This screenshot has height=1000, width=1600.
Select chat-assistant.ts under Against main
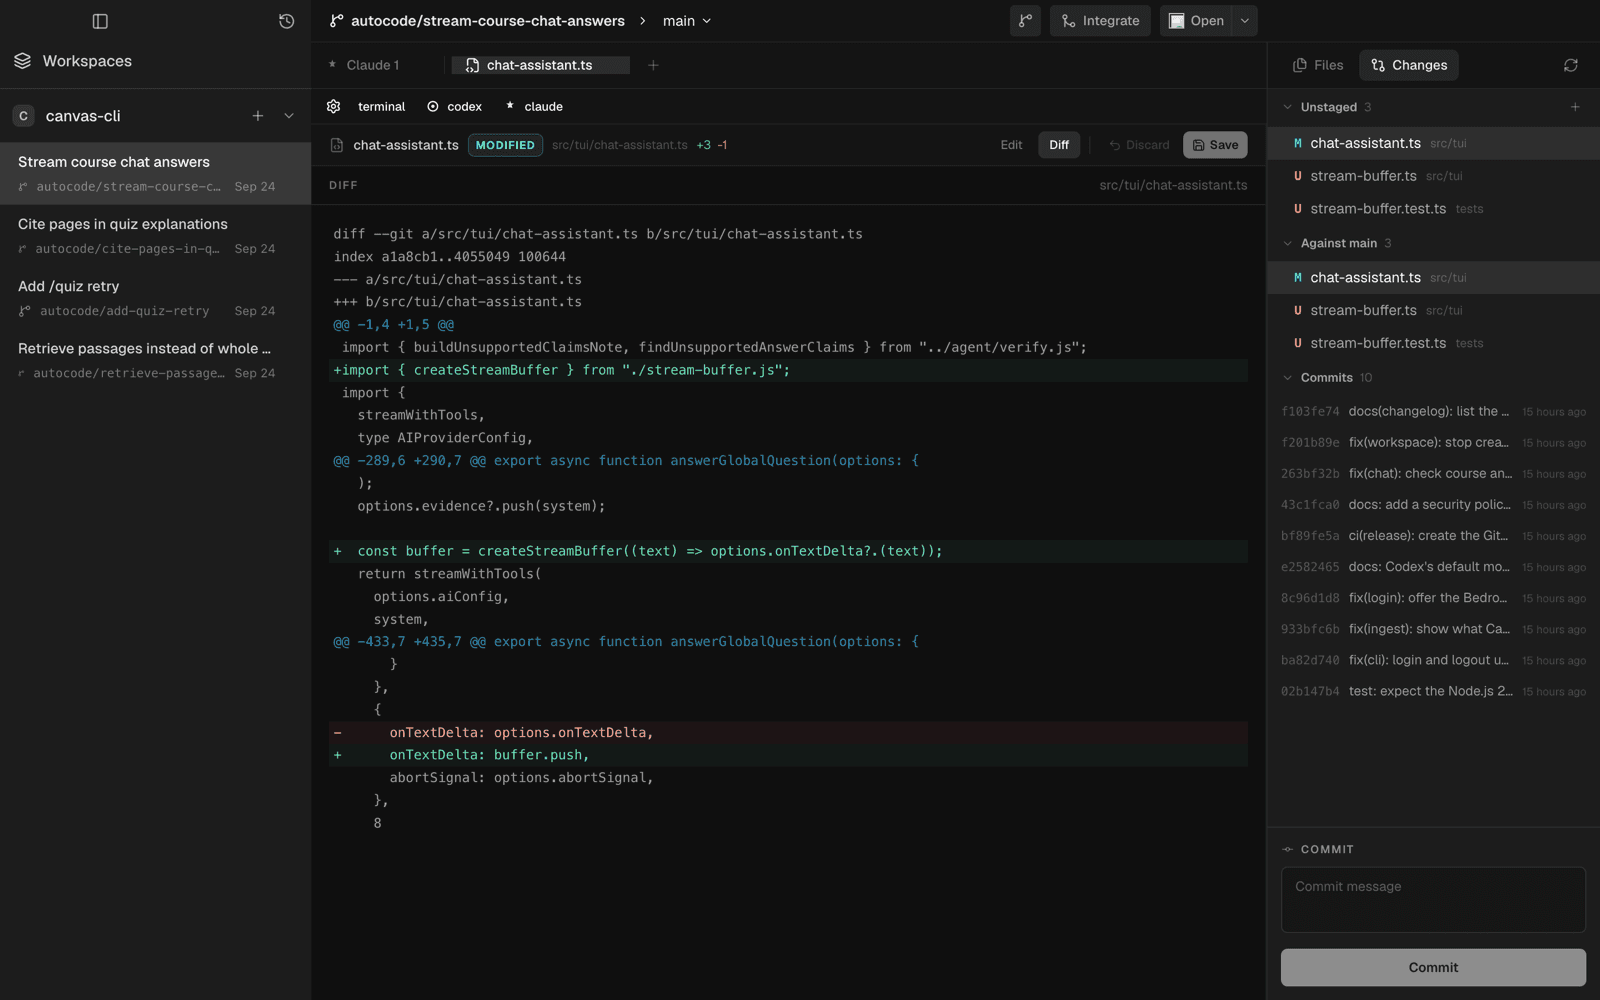(x=1433, y=278)
